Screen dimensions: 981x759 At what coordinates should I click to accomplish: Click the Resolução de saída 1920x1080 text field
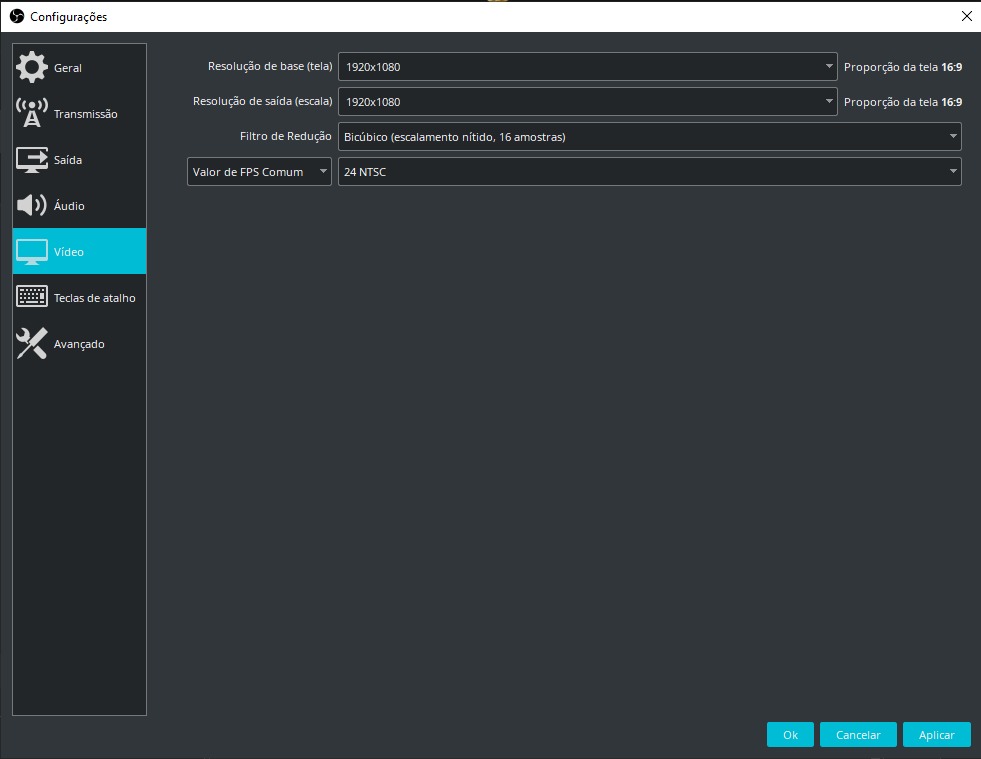pos(580,102)
